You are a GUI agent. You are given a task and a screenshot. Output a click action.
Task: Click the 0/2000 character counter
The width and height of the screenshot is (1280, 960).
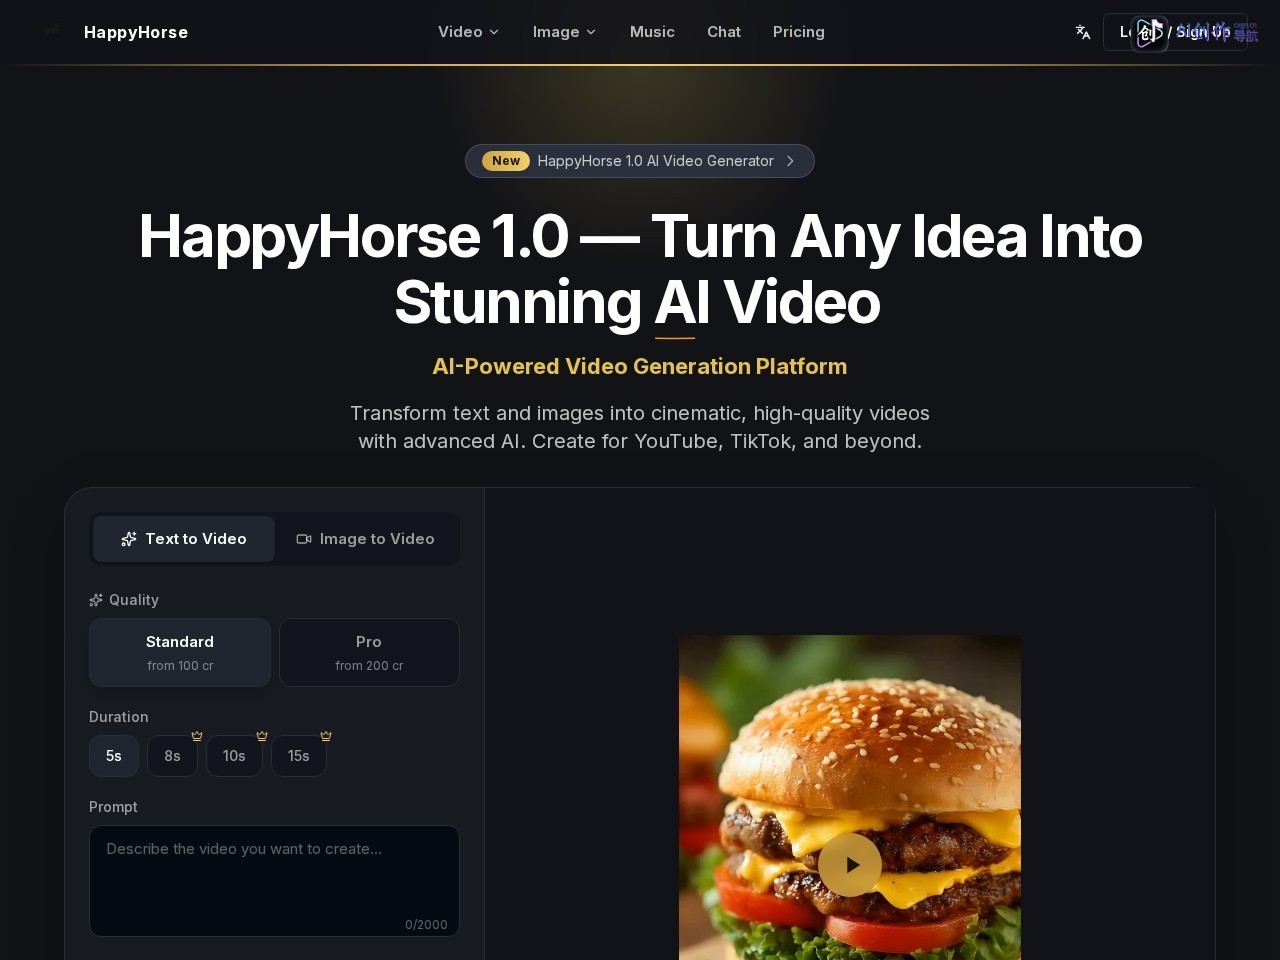click(x=426, y=925)
